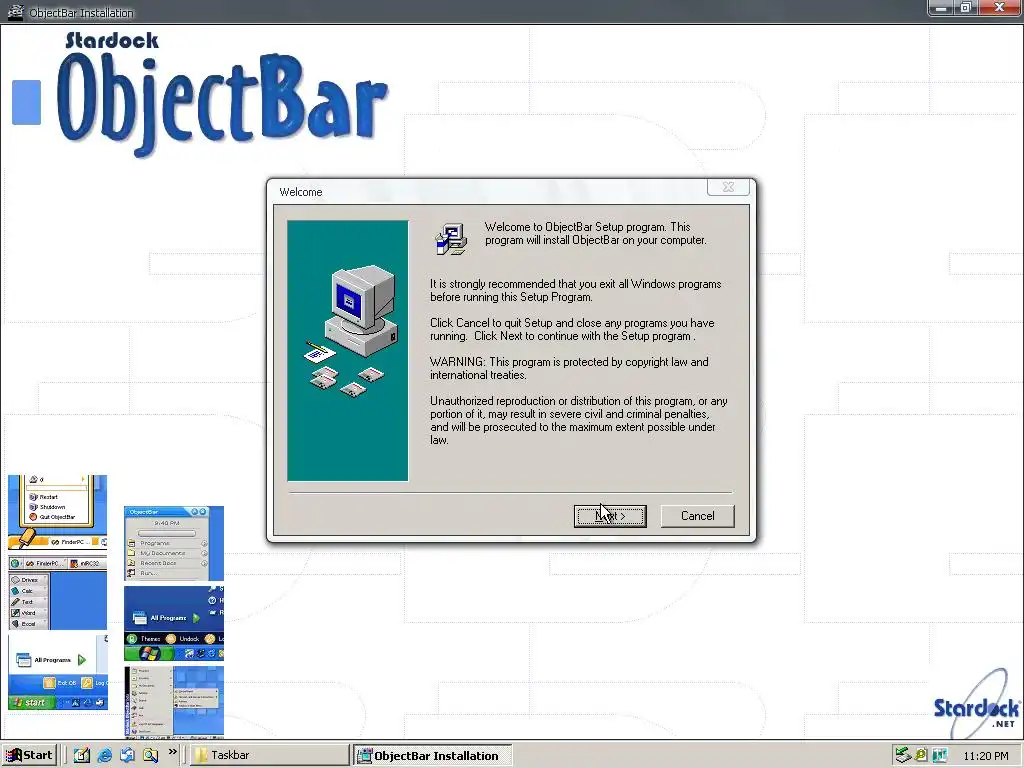
Task: Close the Welcome dialog with its X
Action: coord(728,187)
